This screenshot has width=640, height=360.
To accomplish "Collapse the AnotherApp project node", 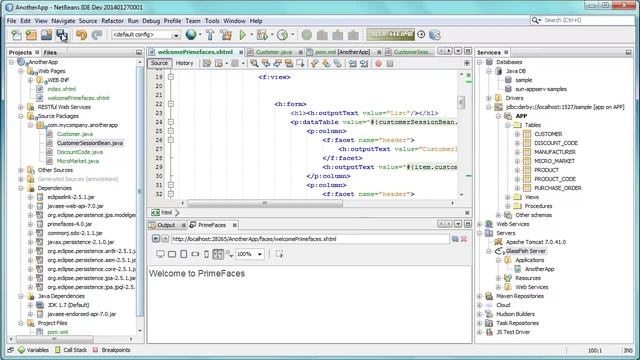I will click(11, 62).
